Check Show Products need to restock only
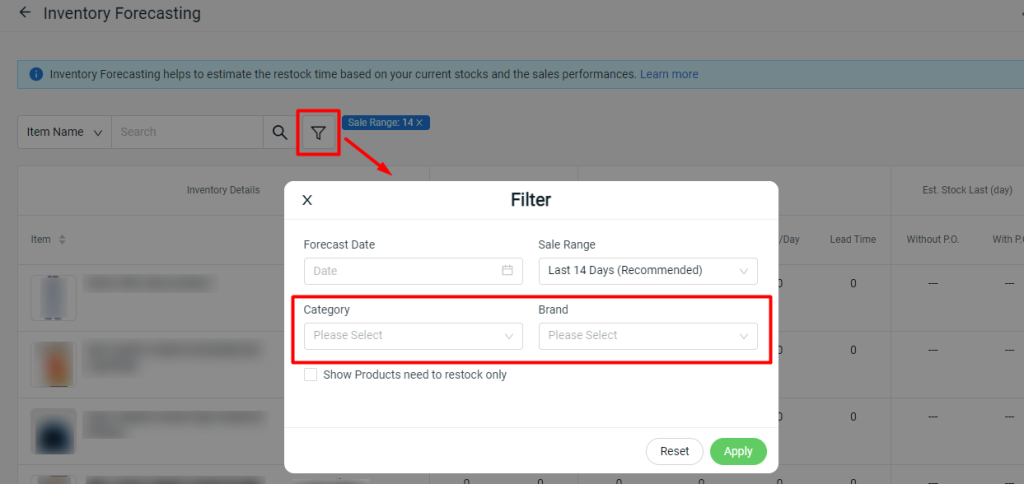 click(x=311, y=375)
